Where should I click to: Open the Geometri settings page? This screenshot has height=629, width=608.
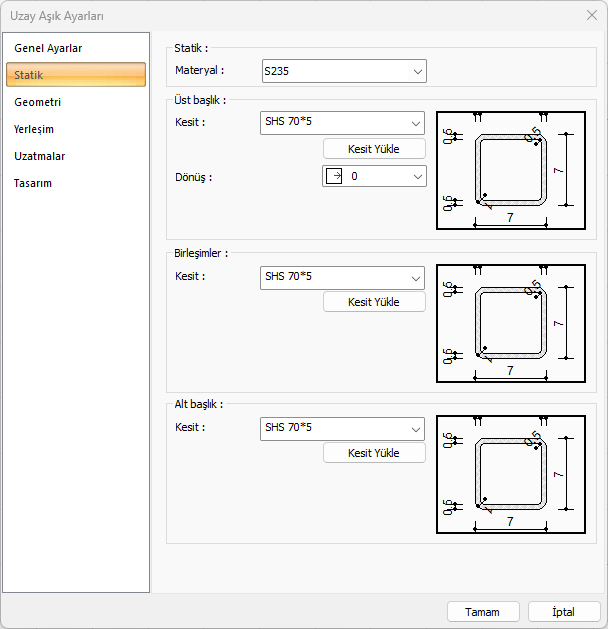coord(38,102)
